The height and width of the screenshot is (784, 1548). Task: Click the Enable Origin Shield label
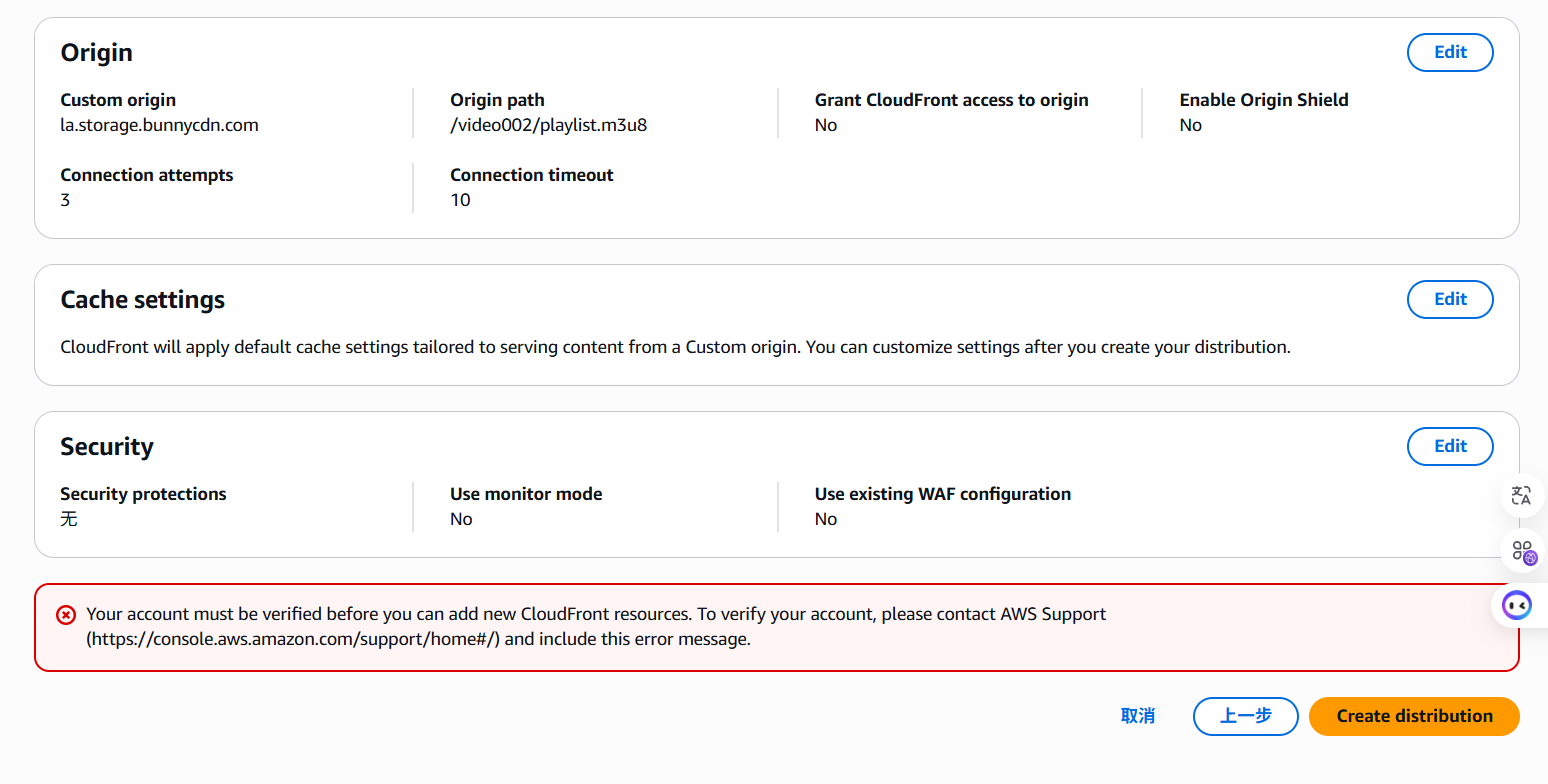click(1264, 100)
